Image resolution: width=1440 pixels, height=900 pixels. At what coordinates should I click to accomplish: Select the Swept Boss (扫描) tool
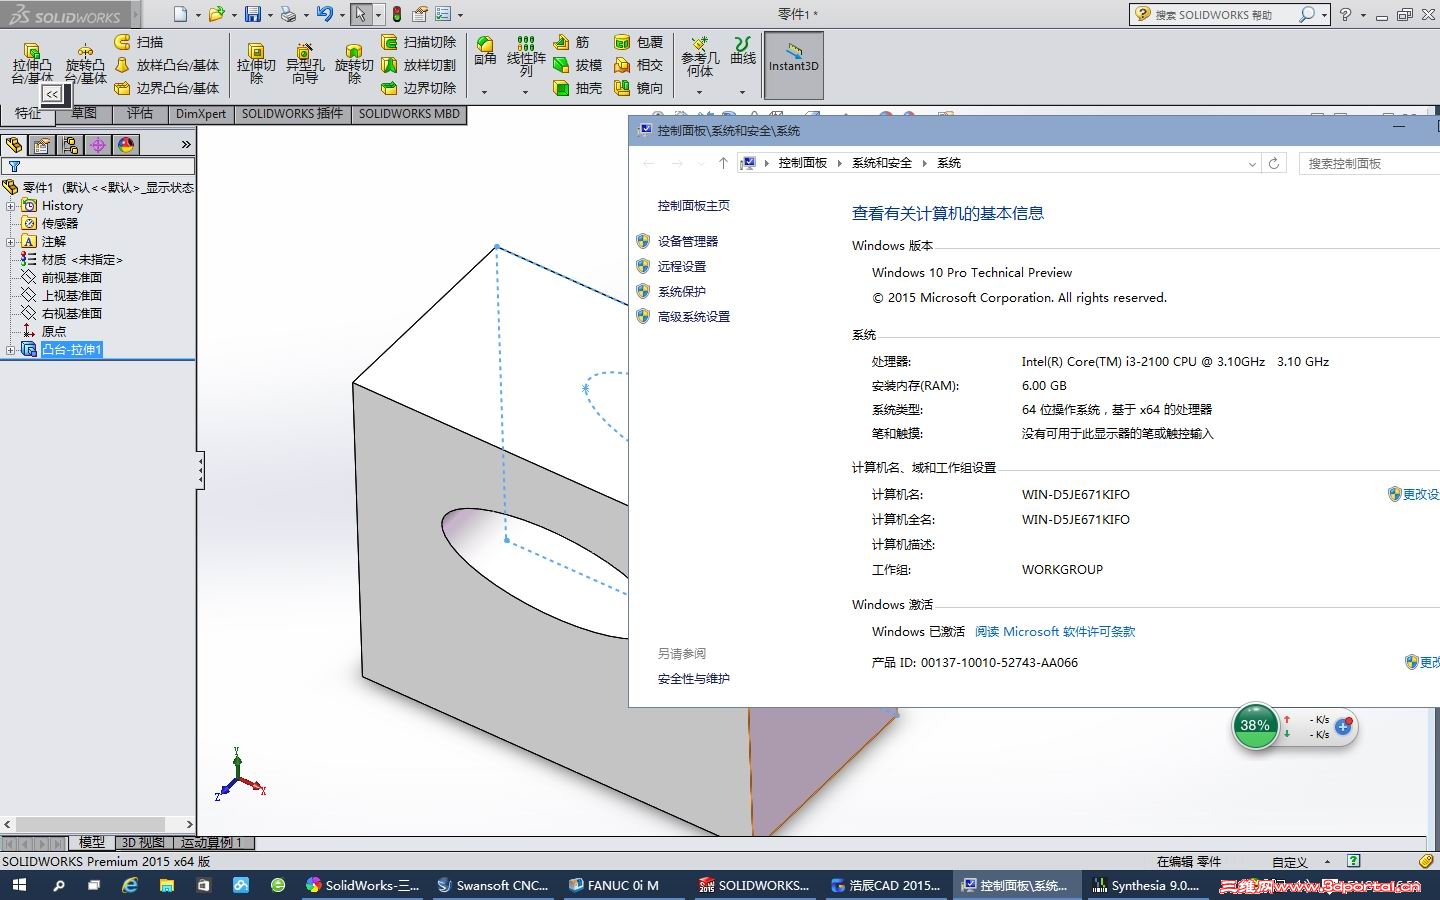[x=139, y=42]
